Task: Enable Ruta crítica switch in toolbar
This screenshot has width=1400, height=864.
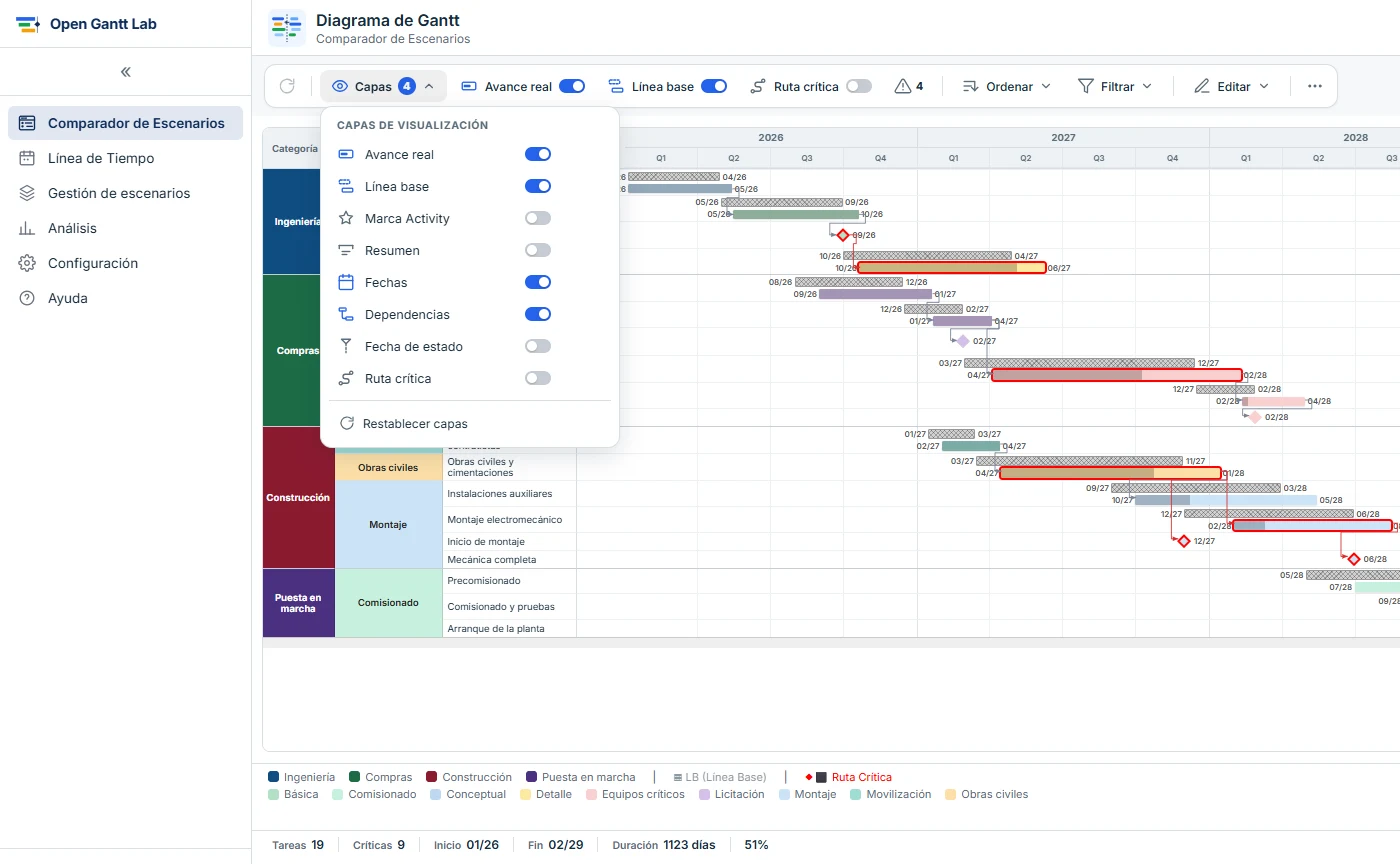Action: [859, 86]
